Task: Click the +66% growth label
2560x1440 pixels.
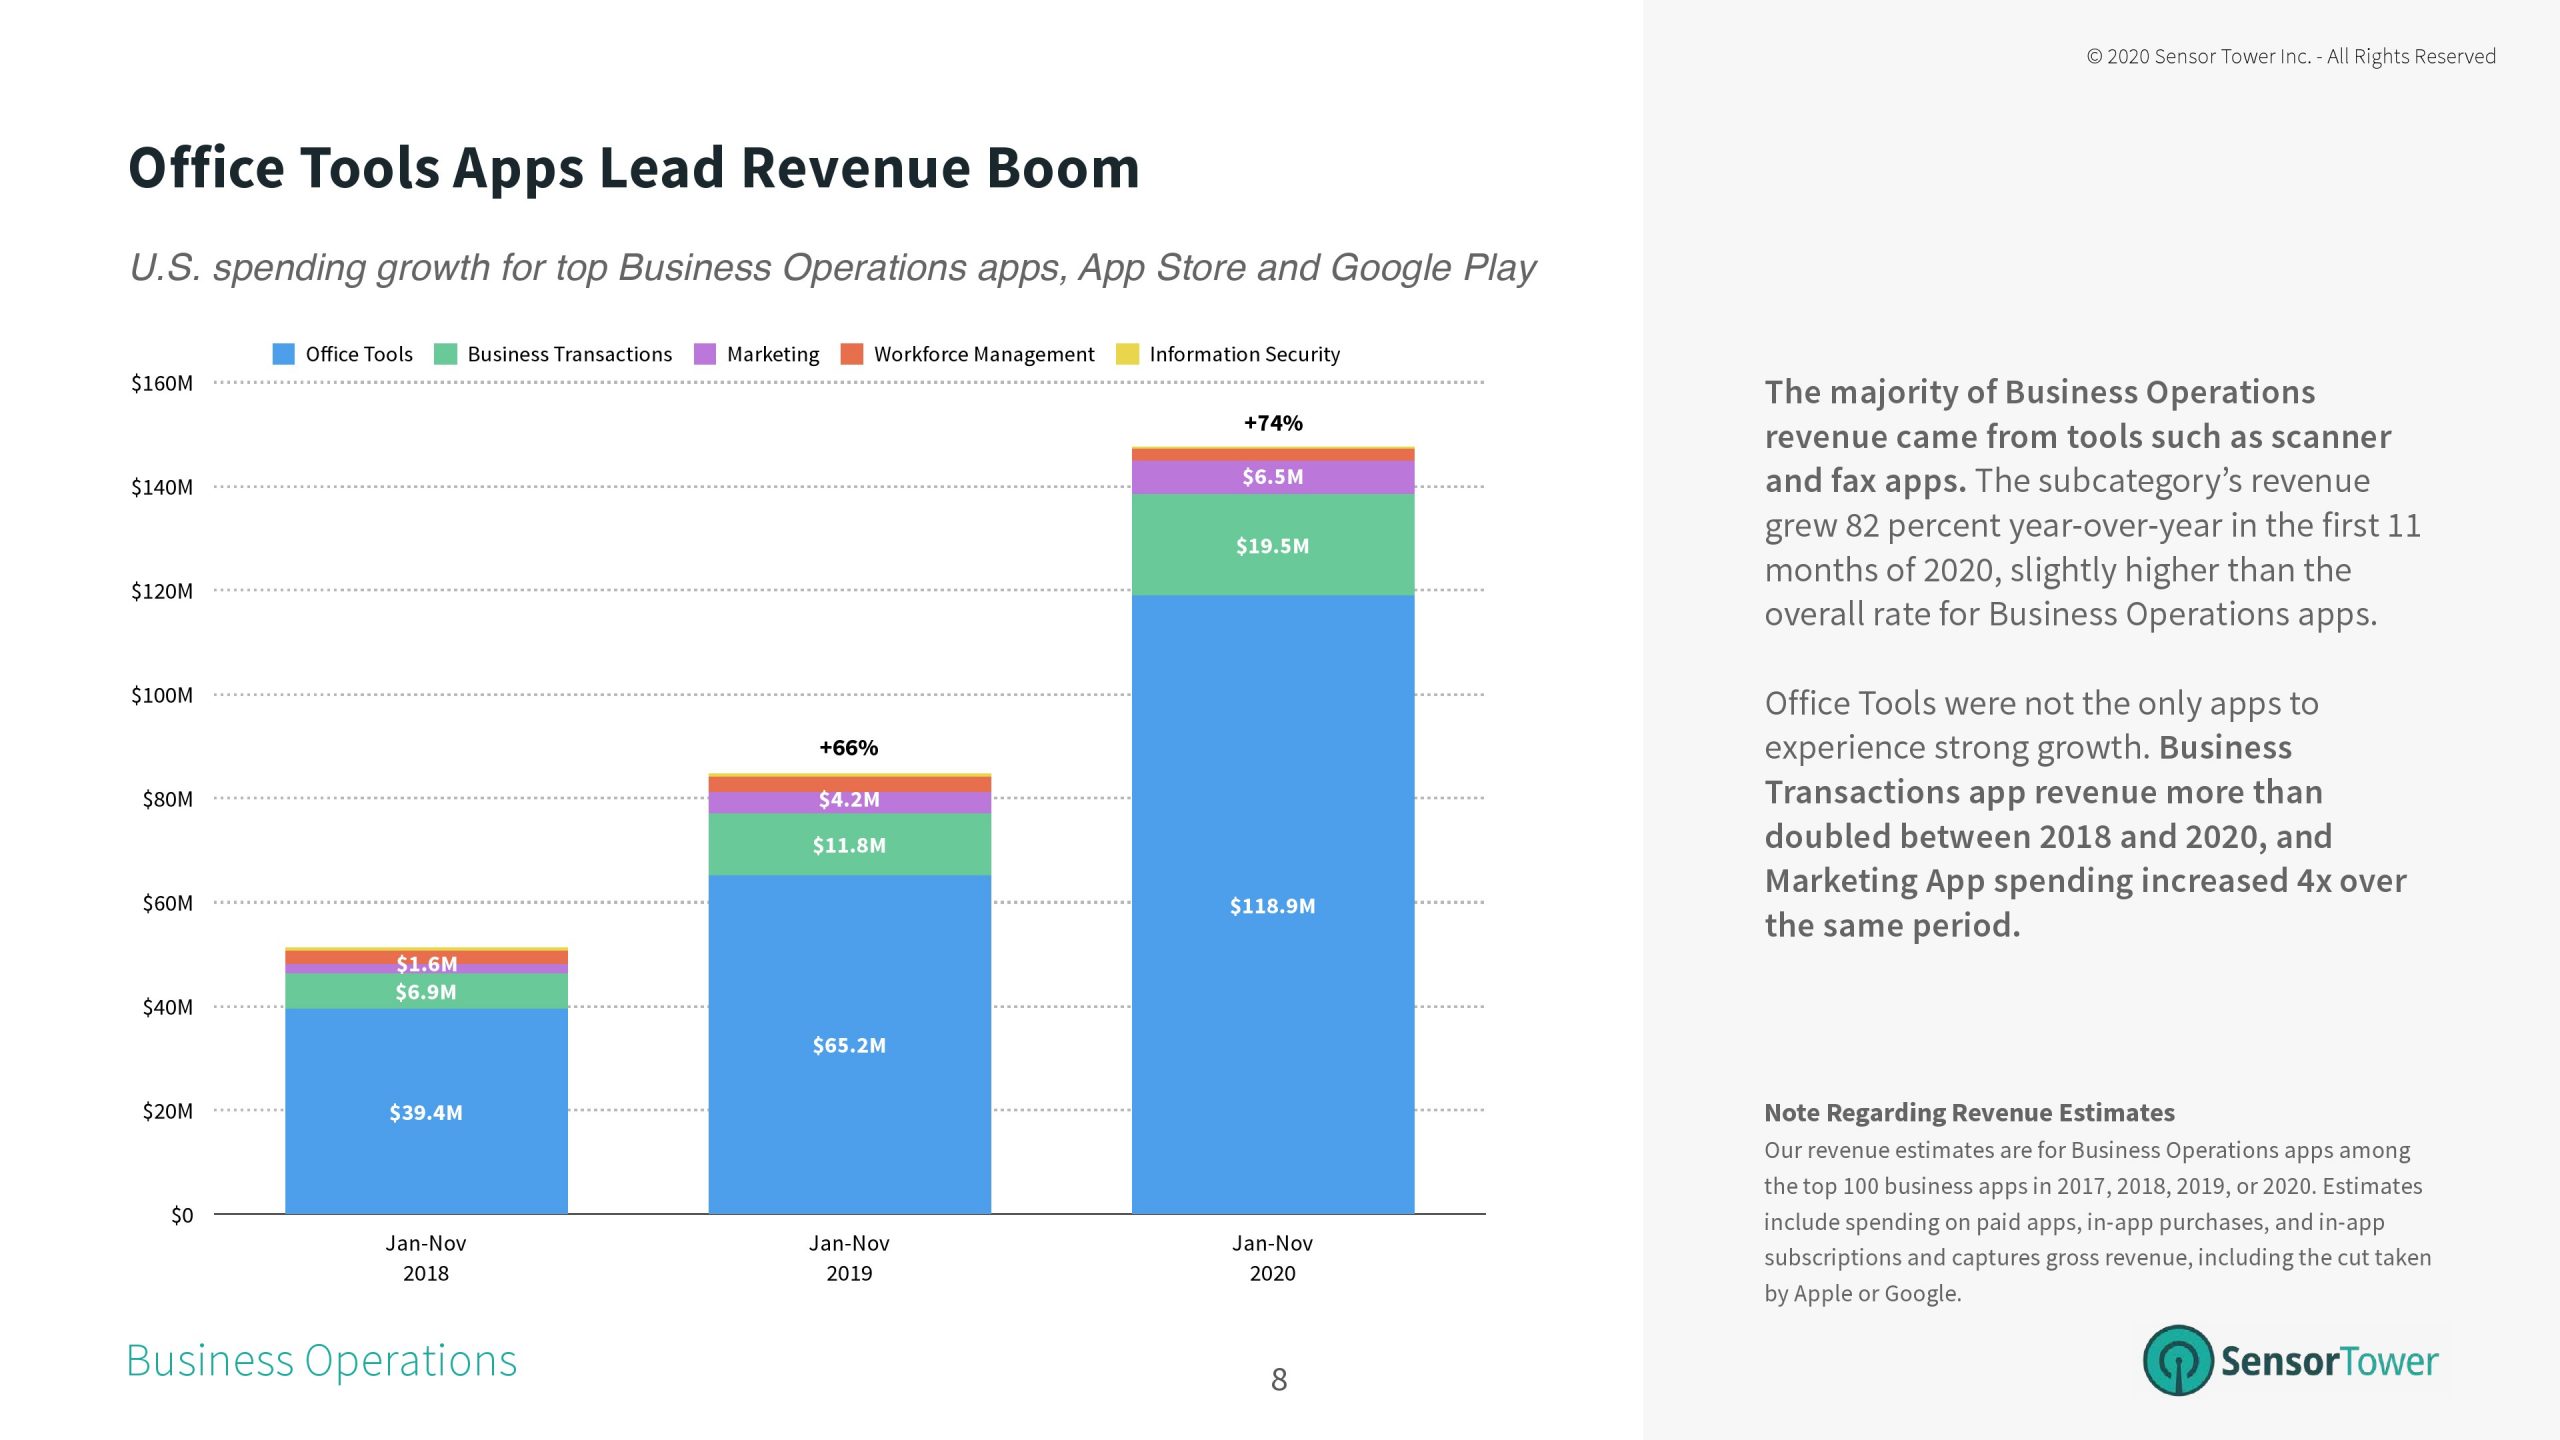Action: [x=849, y=748]
